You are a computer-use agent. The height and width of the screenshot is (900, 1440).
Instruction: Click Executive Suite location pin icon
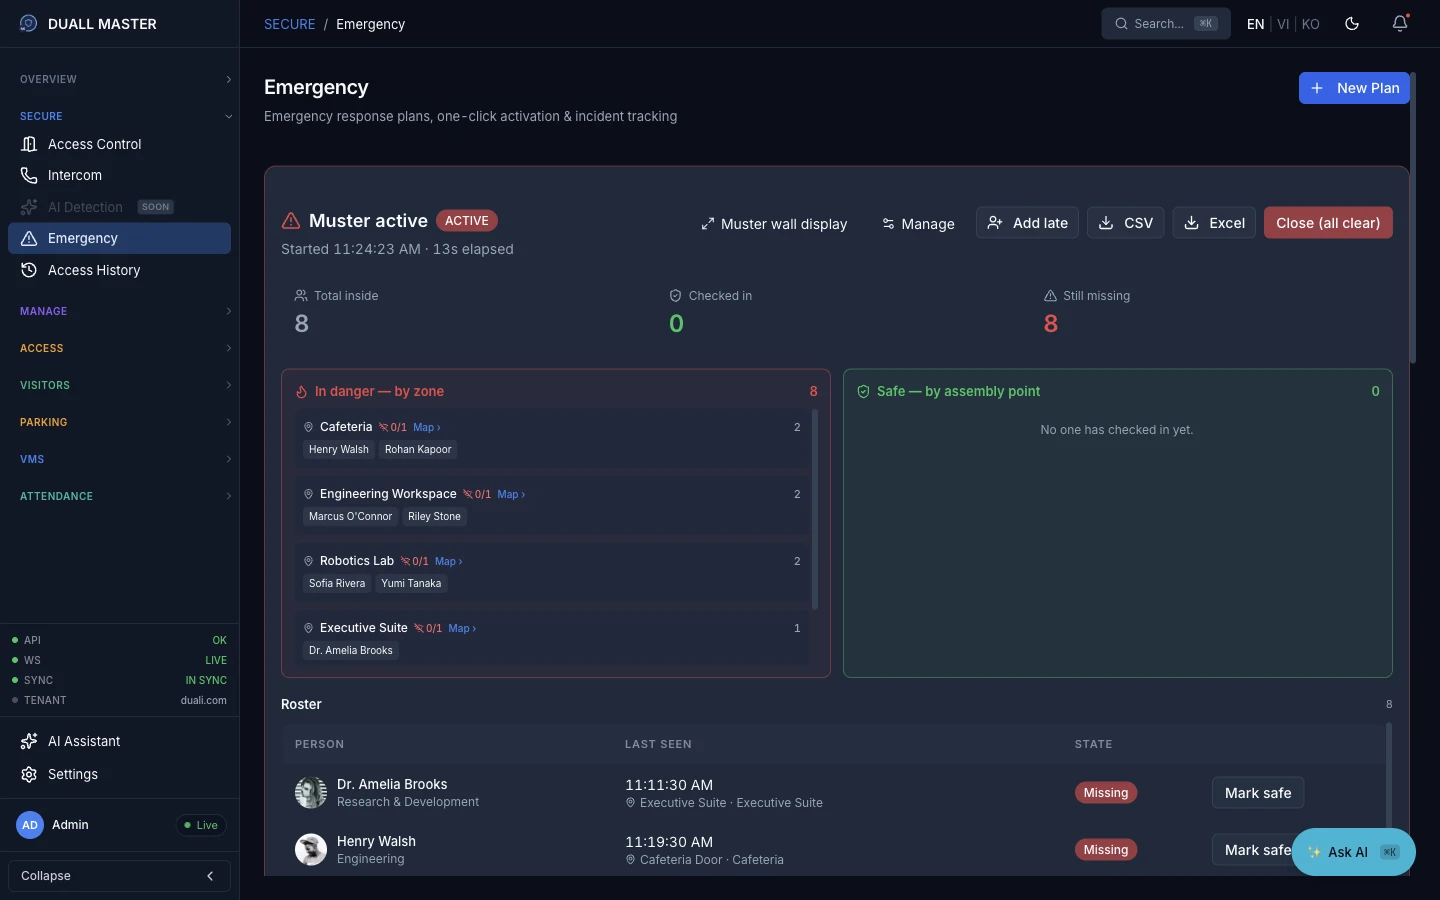pos(309,628)
